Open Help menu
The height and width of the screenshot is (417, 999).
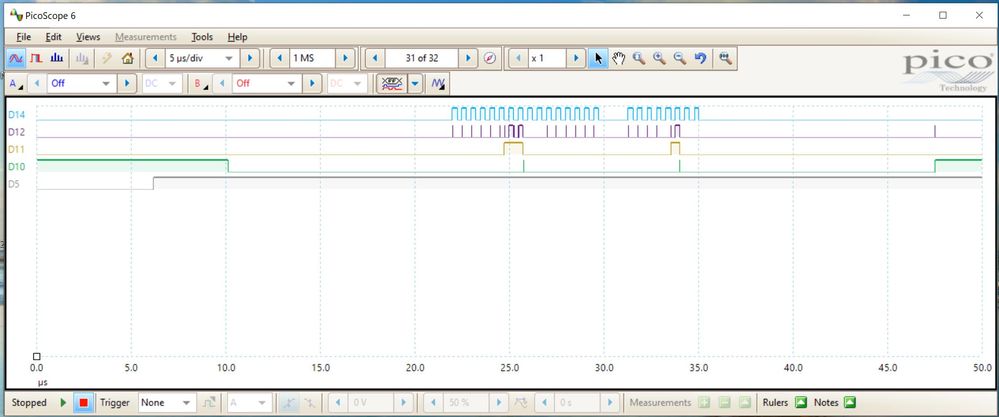(238, 37)
